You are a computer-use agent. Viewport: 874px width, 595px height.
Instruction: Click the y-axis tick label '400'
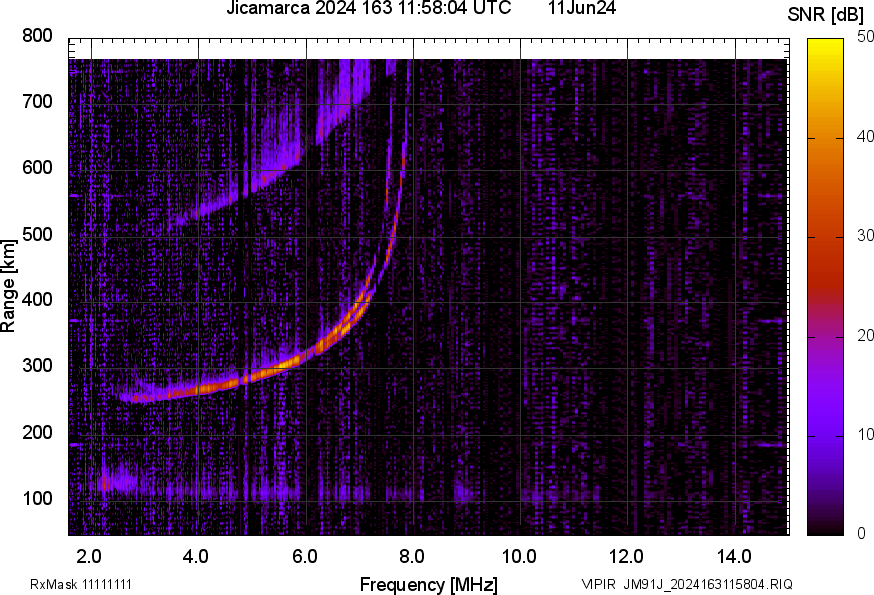click(x=37, y=300)
